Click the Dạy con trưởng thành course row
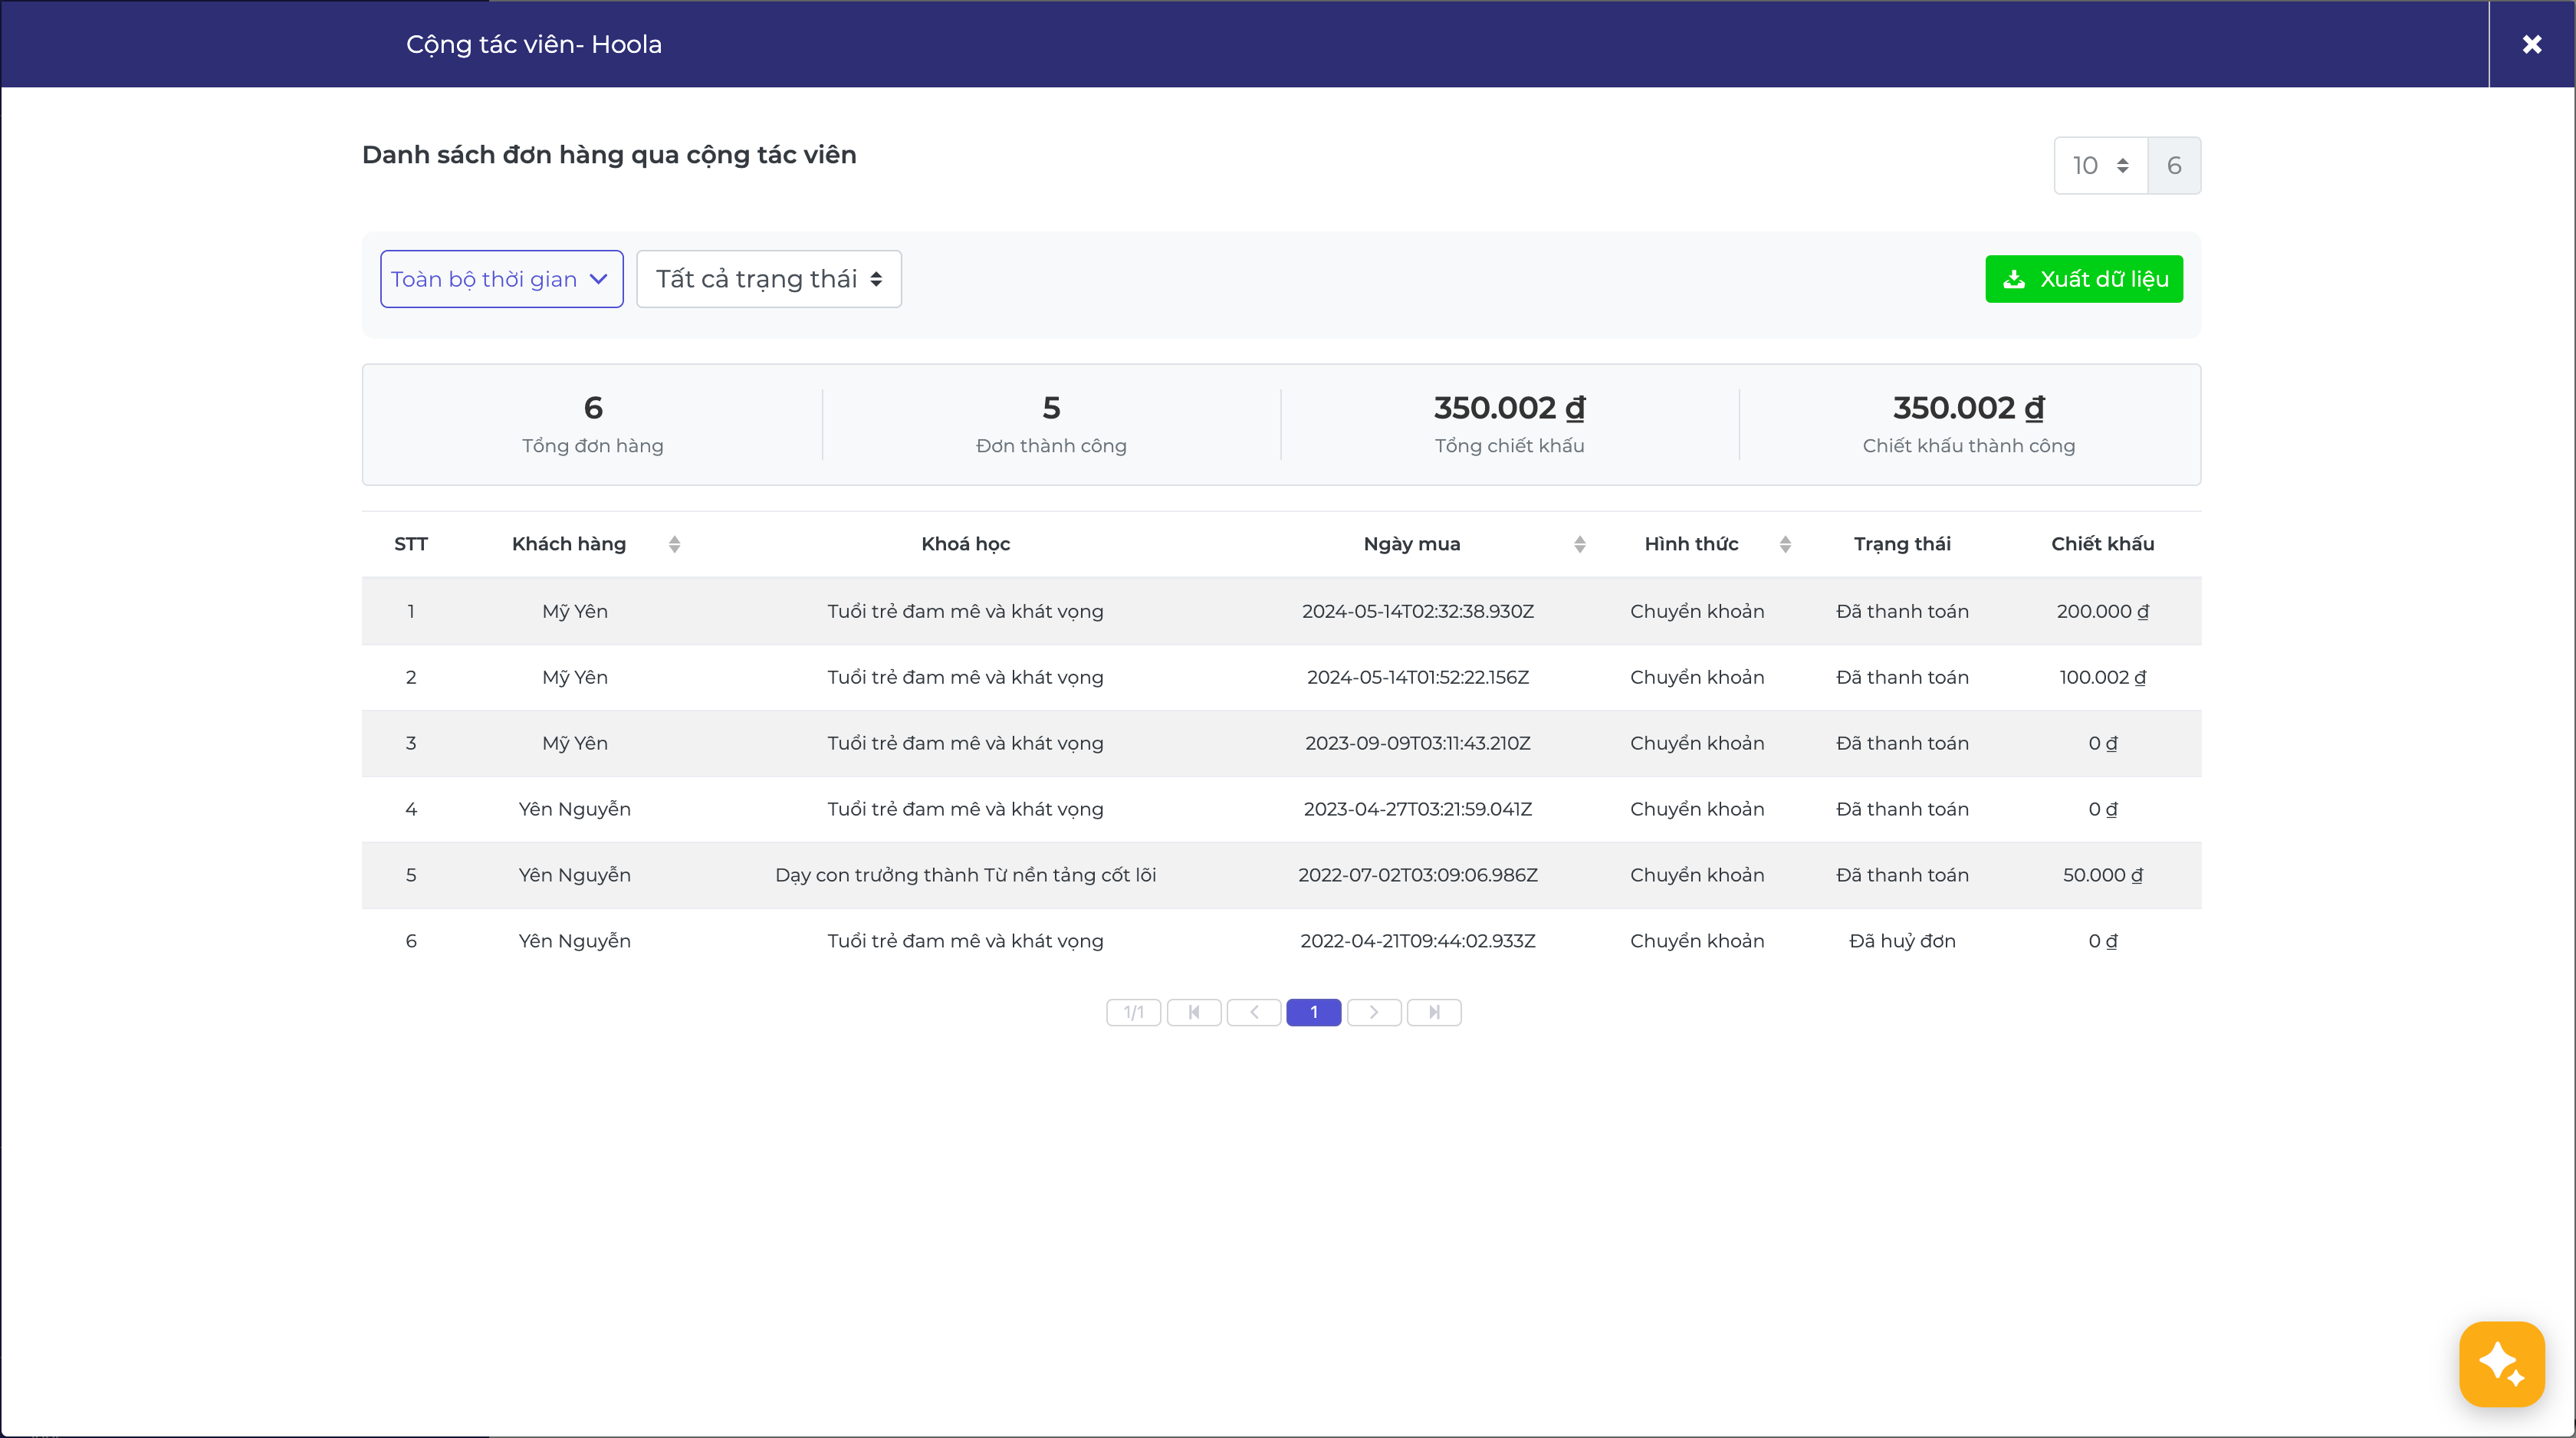 [965, 875]
